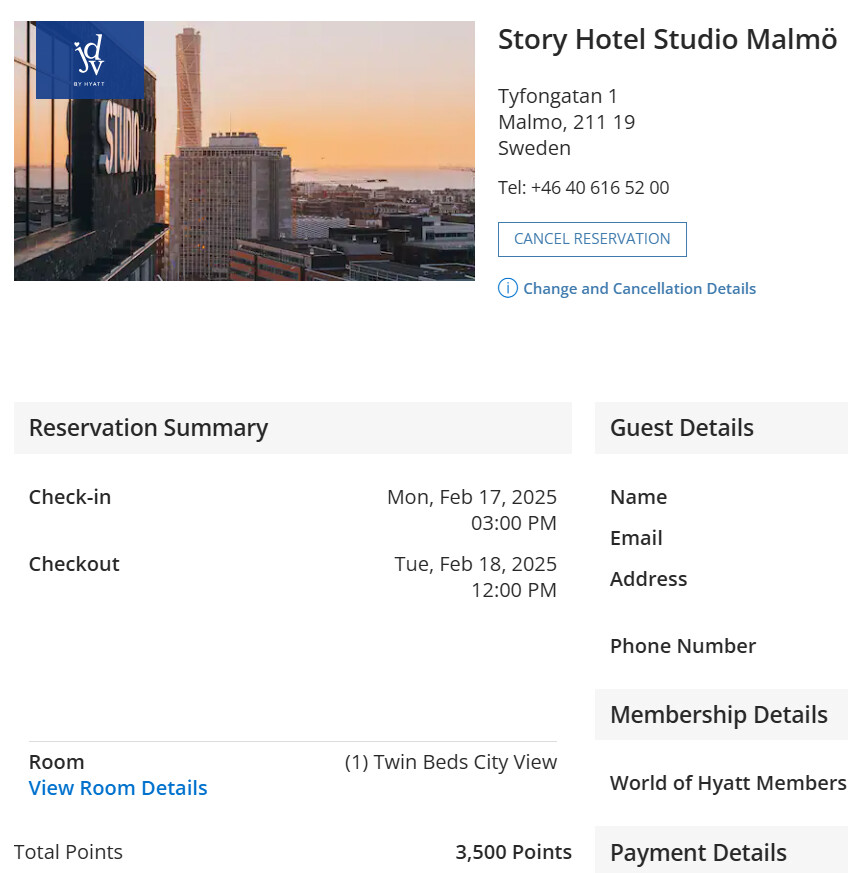Click the Membership Details section header
Viewport: 848px width, 873px height.
(x=719, y=715)
